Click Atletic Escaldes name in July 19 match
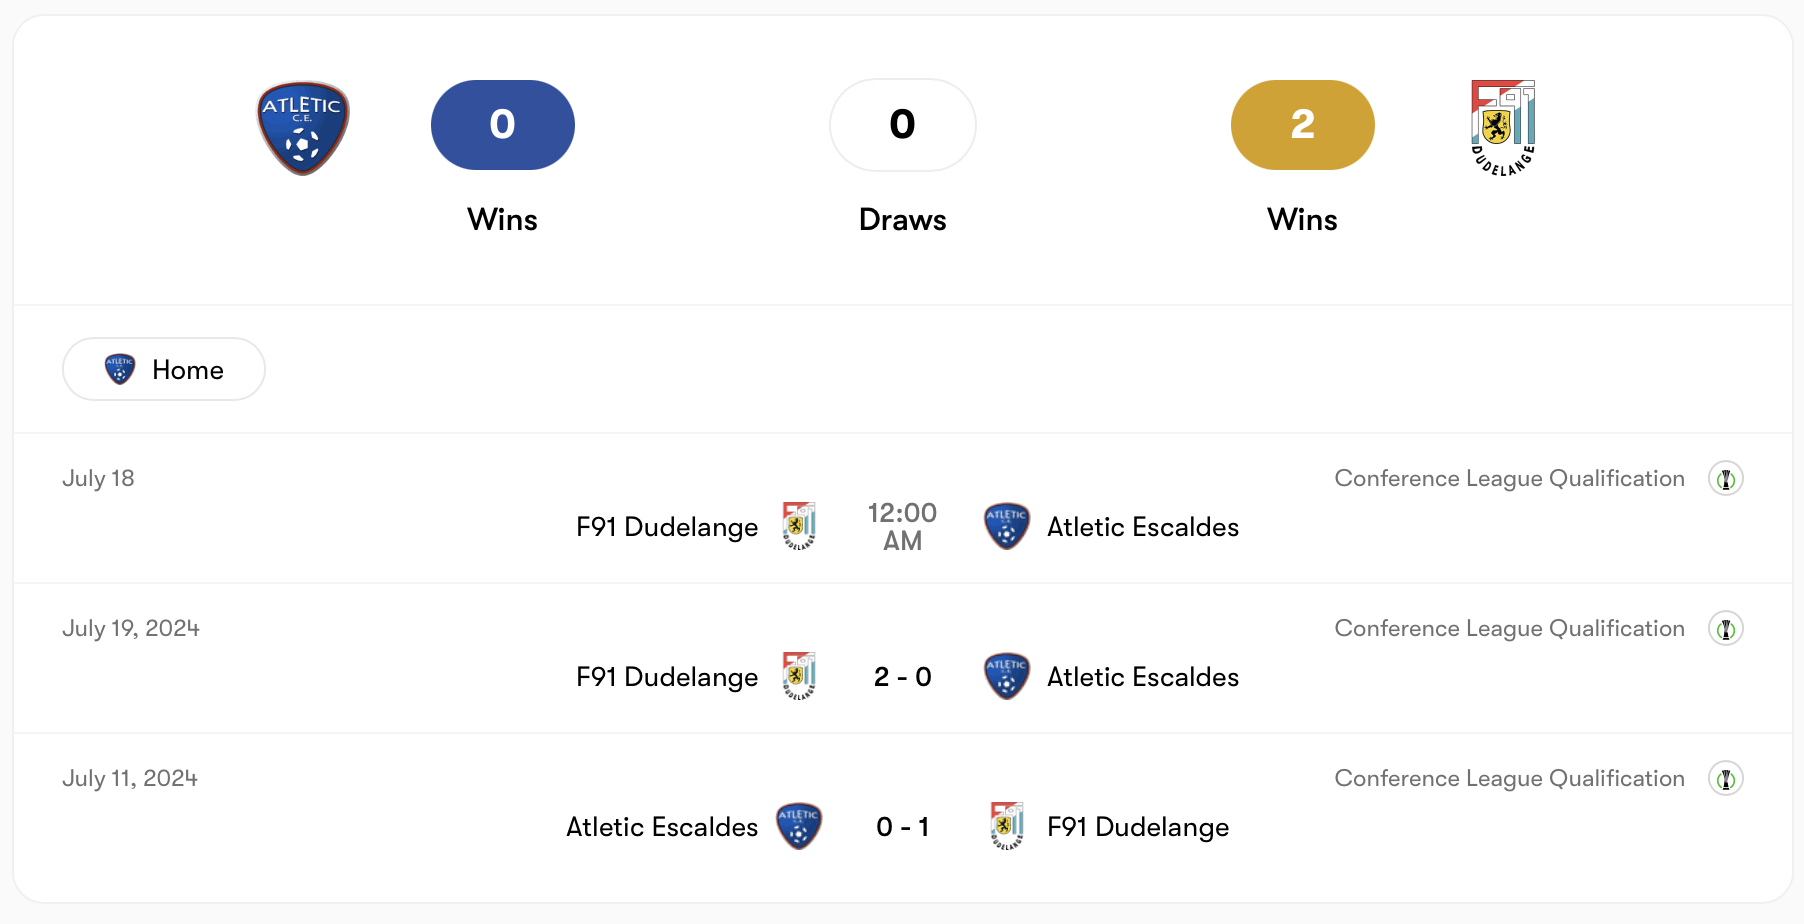 point(1143,677)
